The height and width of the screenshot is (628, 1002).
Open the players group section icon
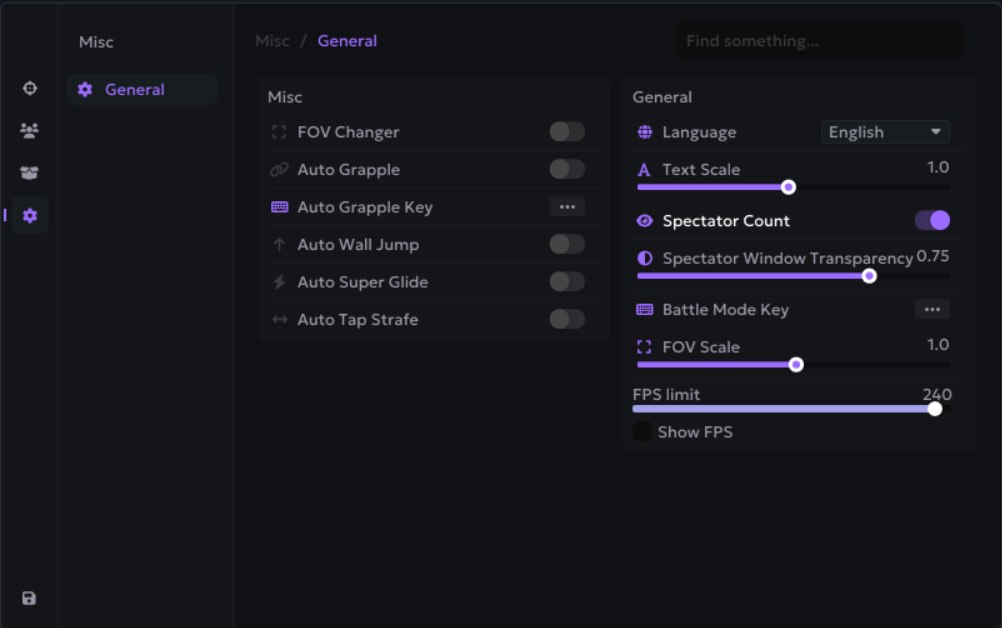tap(29, 131)
